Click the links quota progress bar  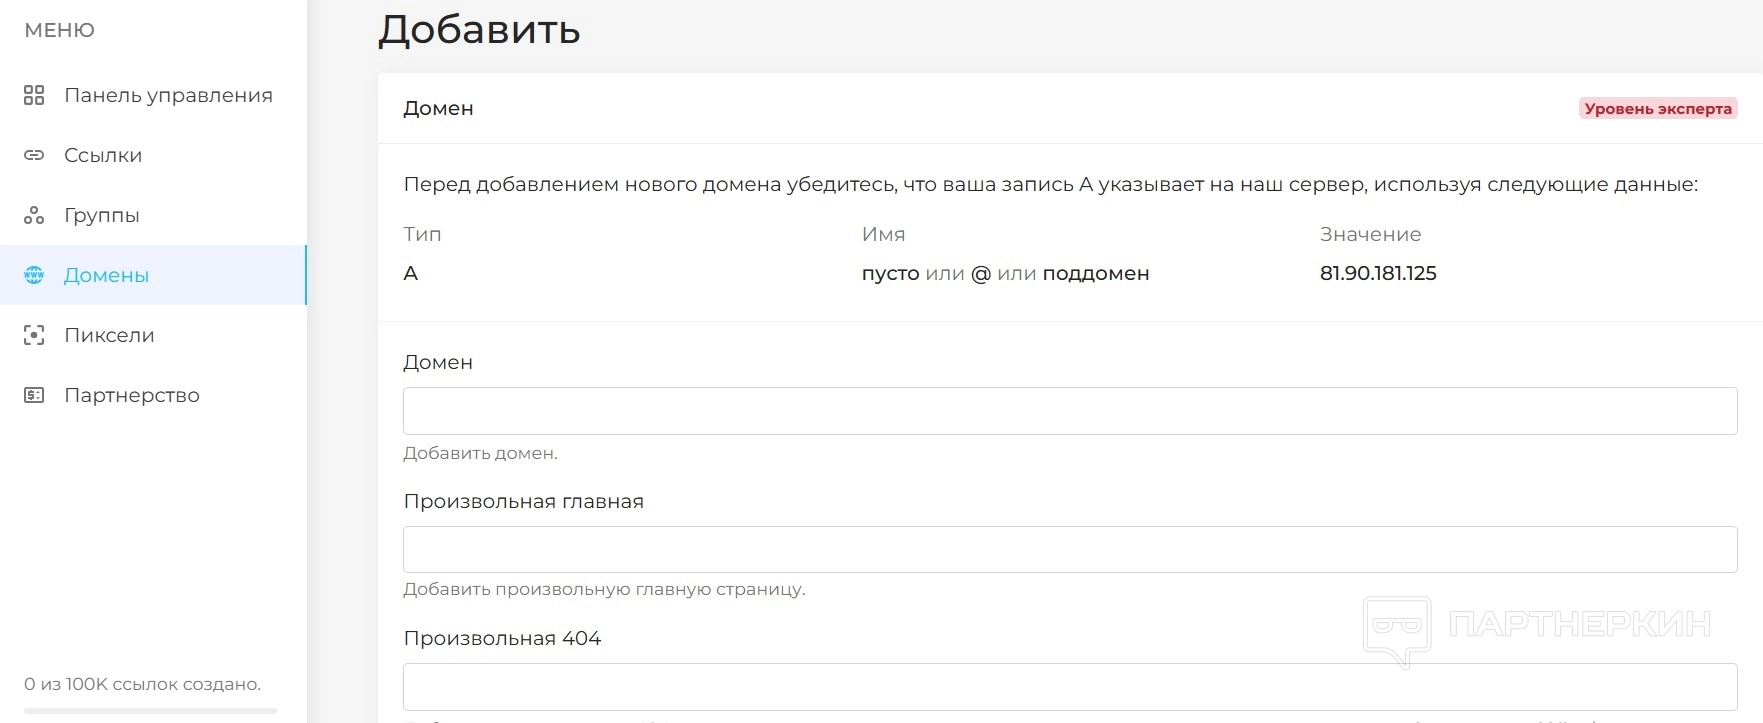pyautogui.click(x=150, y=711)
